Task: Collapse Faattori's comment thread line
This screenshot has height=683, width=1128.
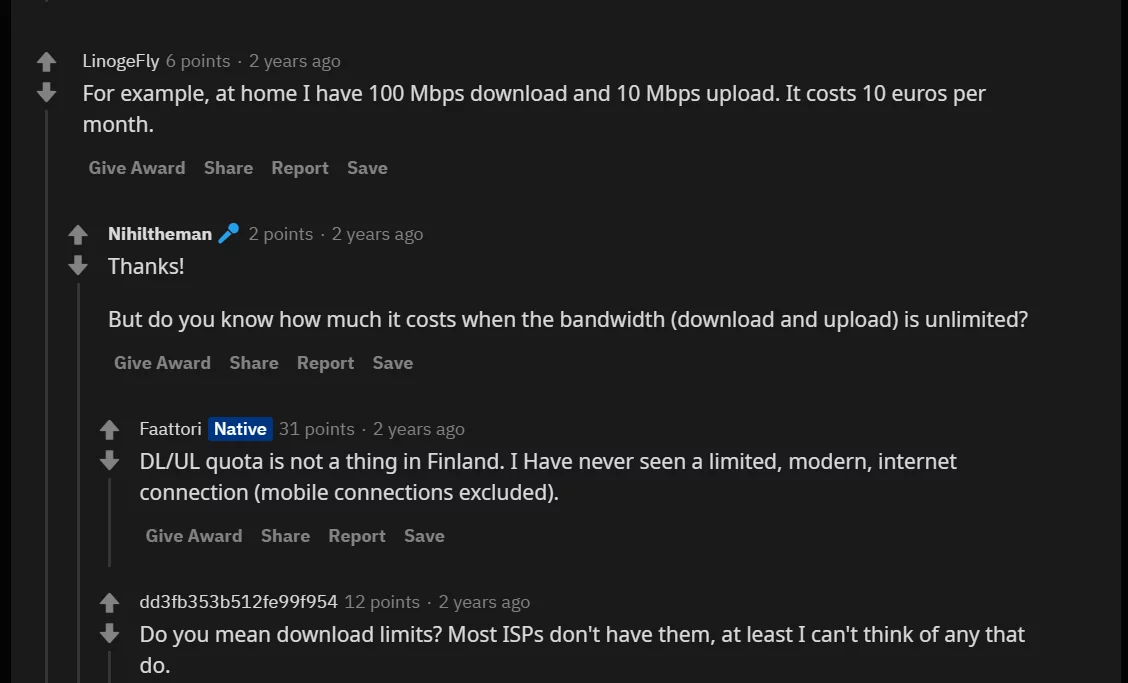Action: pos(109,522)
